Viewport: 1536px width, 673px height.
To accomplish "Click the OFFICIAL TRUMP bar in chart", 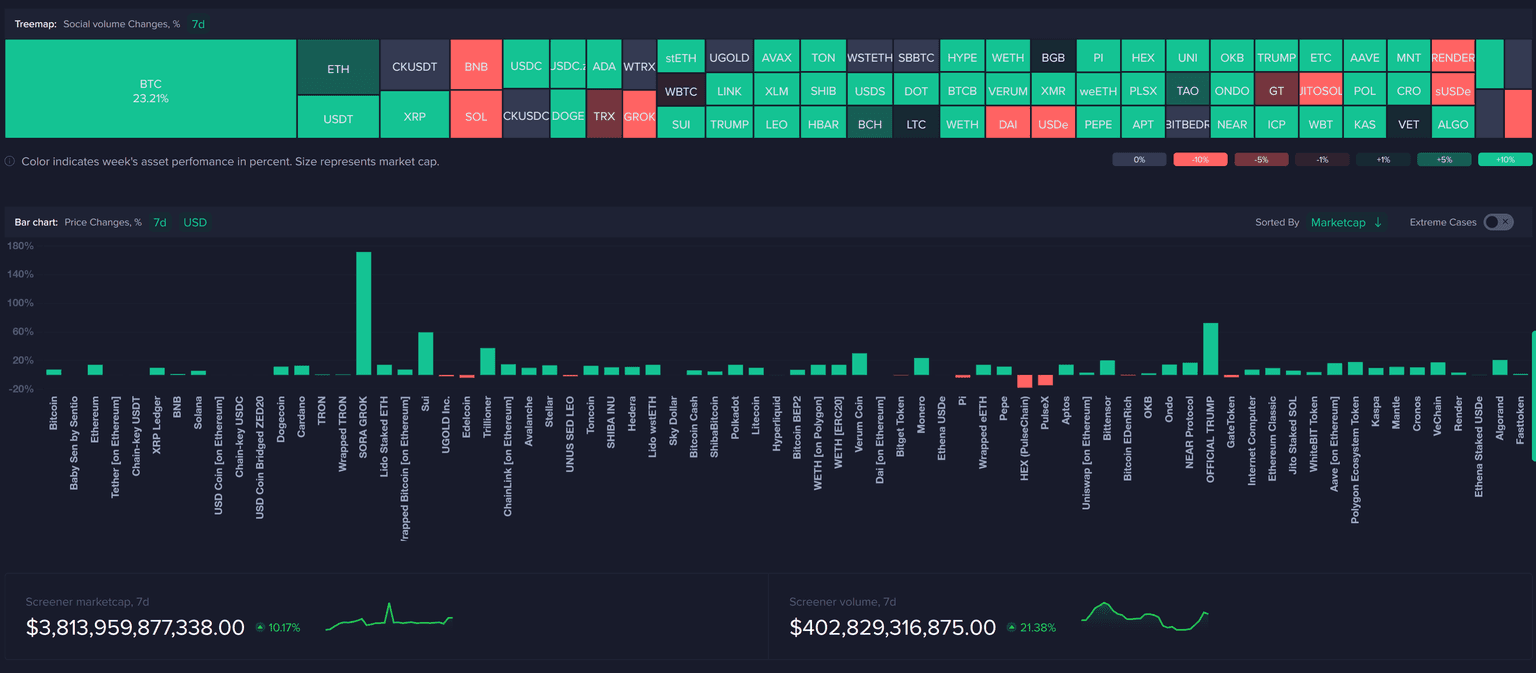I will 1210,348.
